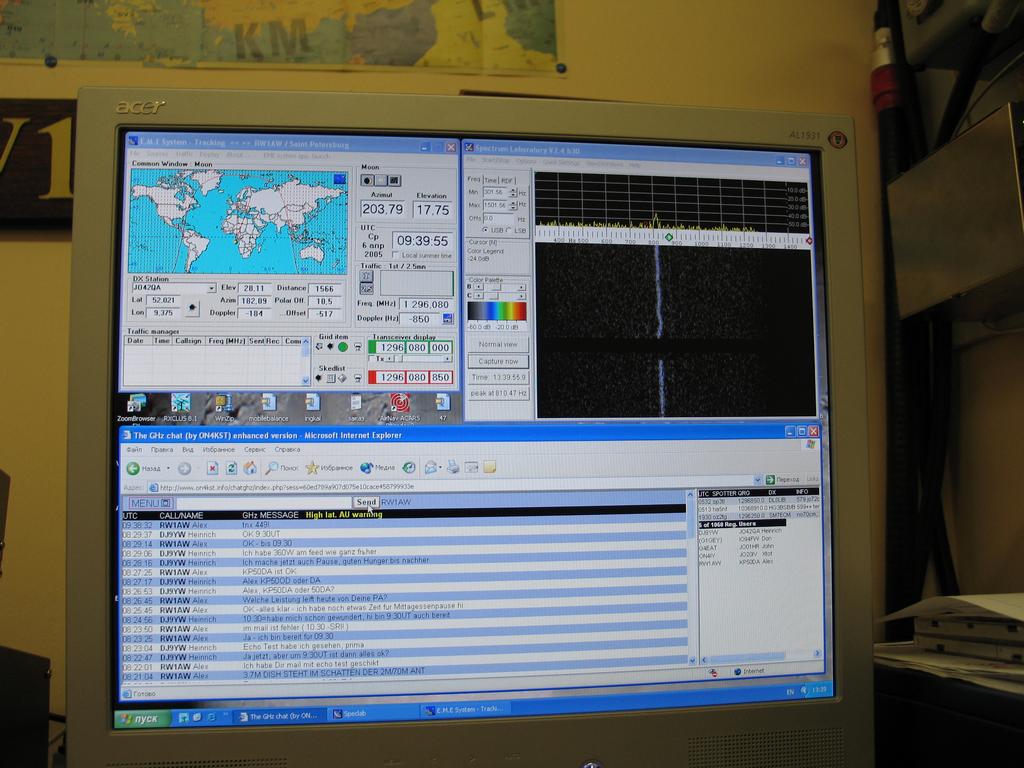This screenshot has width=1024, height=768.
Task: Click the MENU button in GHz chat
Action: point(150,504)
